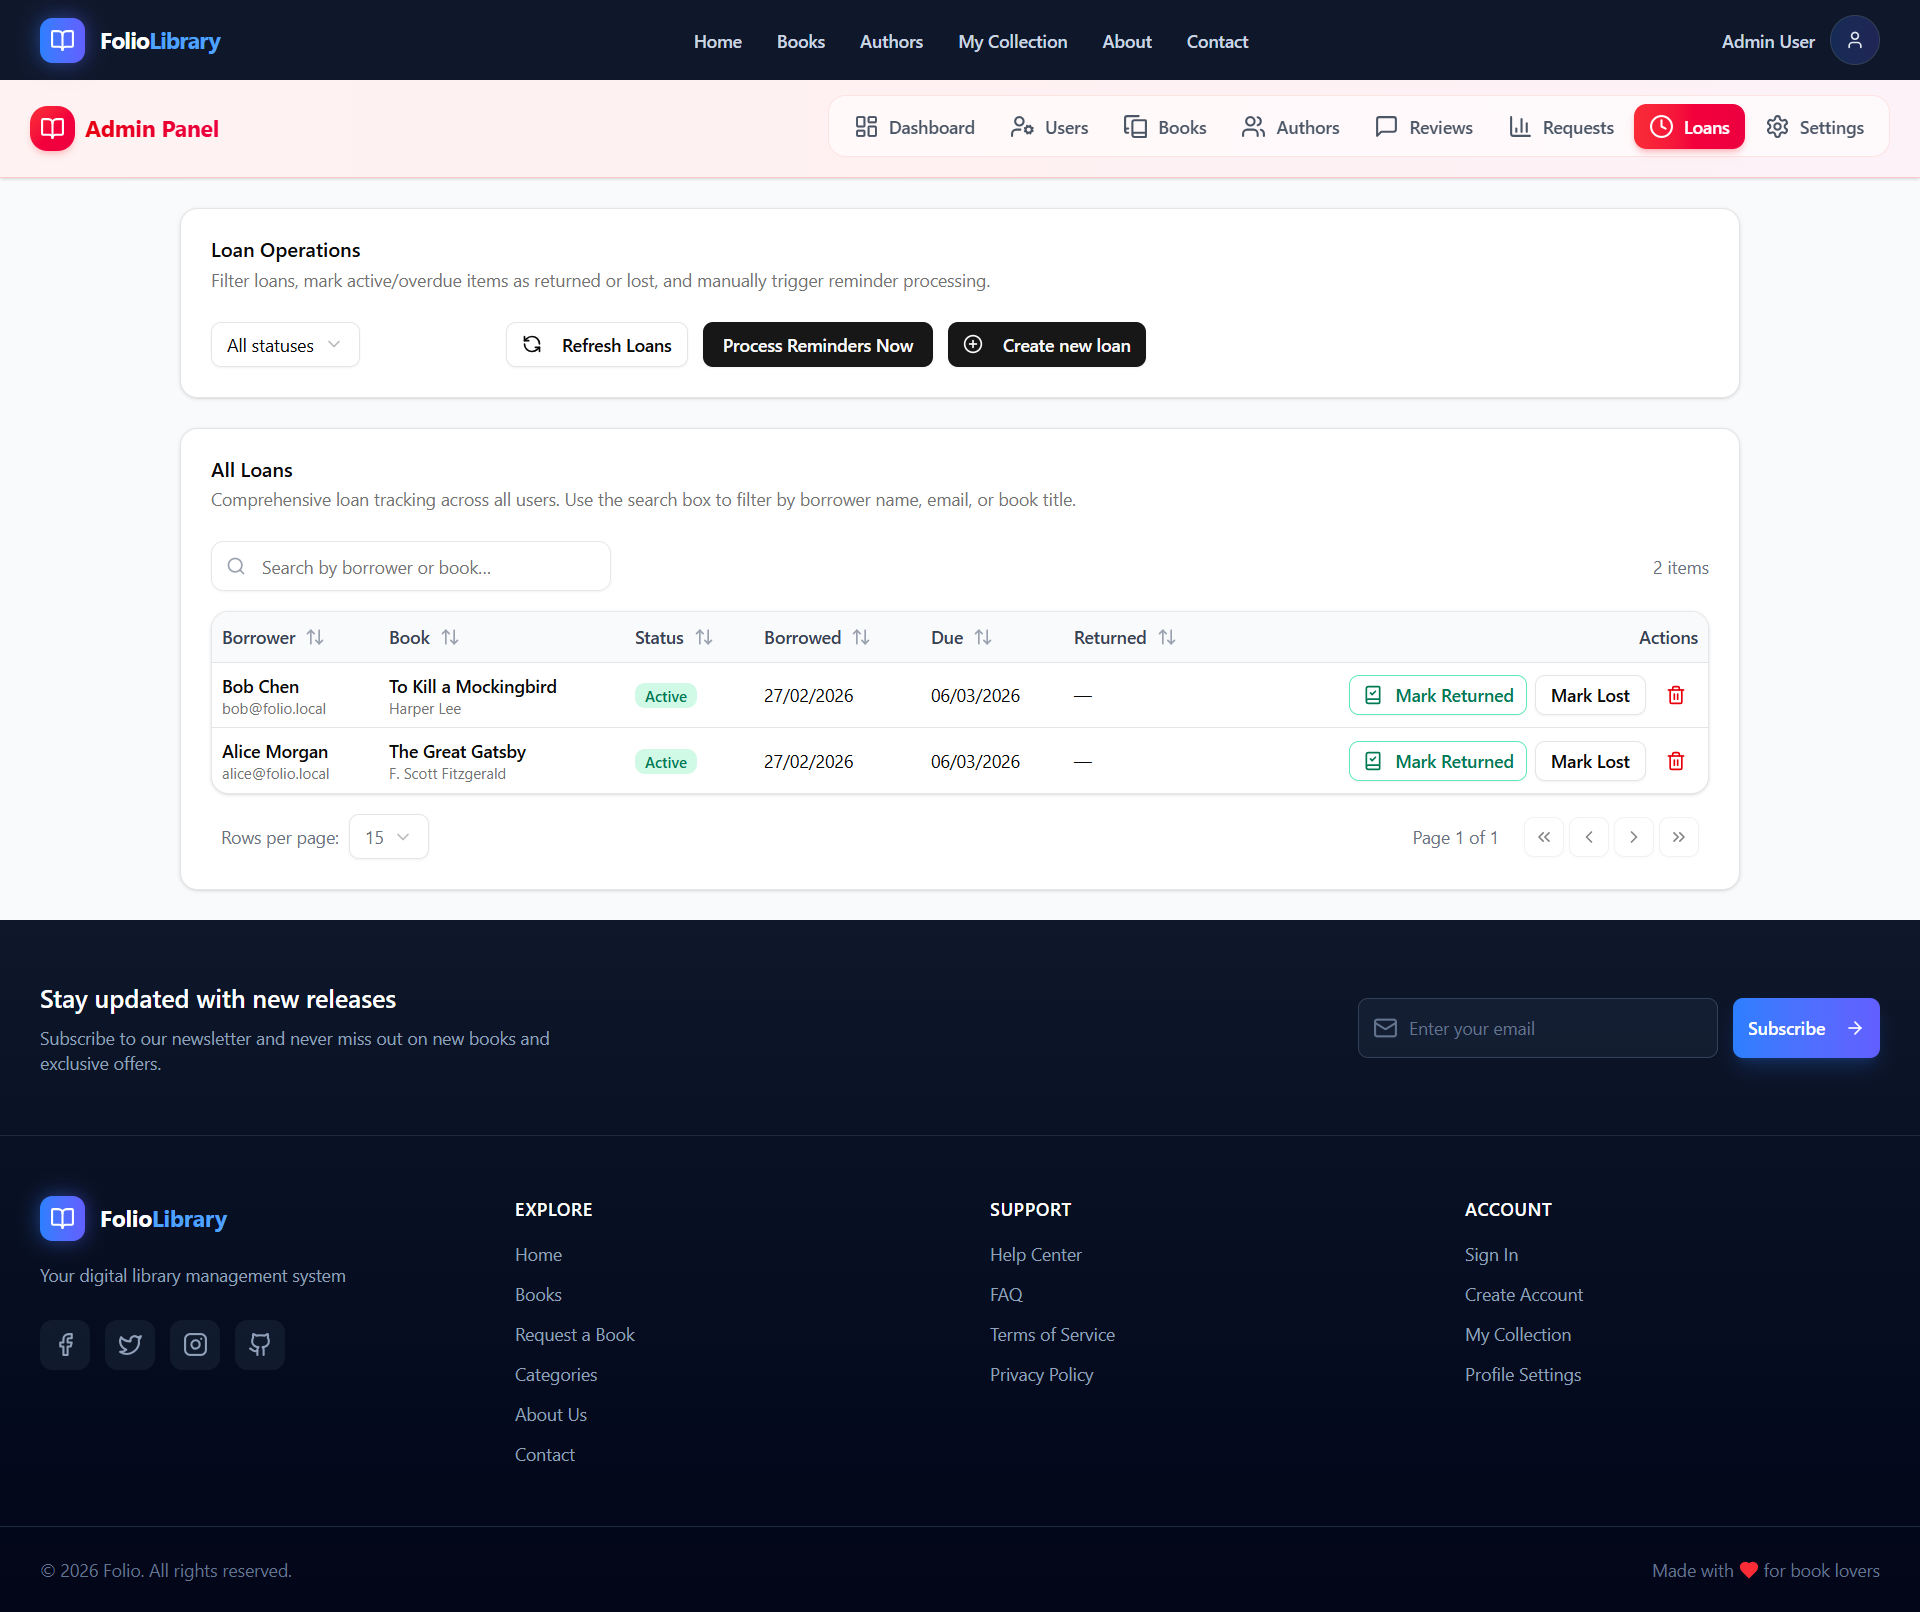This screenshot has width=1920, height=1612.
Task: Open the All statuses filter dropdown
Action: [284, 344]
